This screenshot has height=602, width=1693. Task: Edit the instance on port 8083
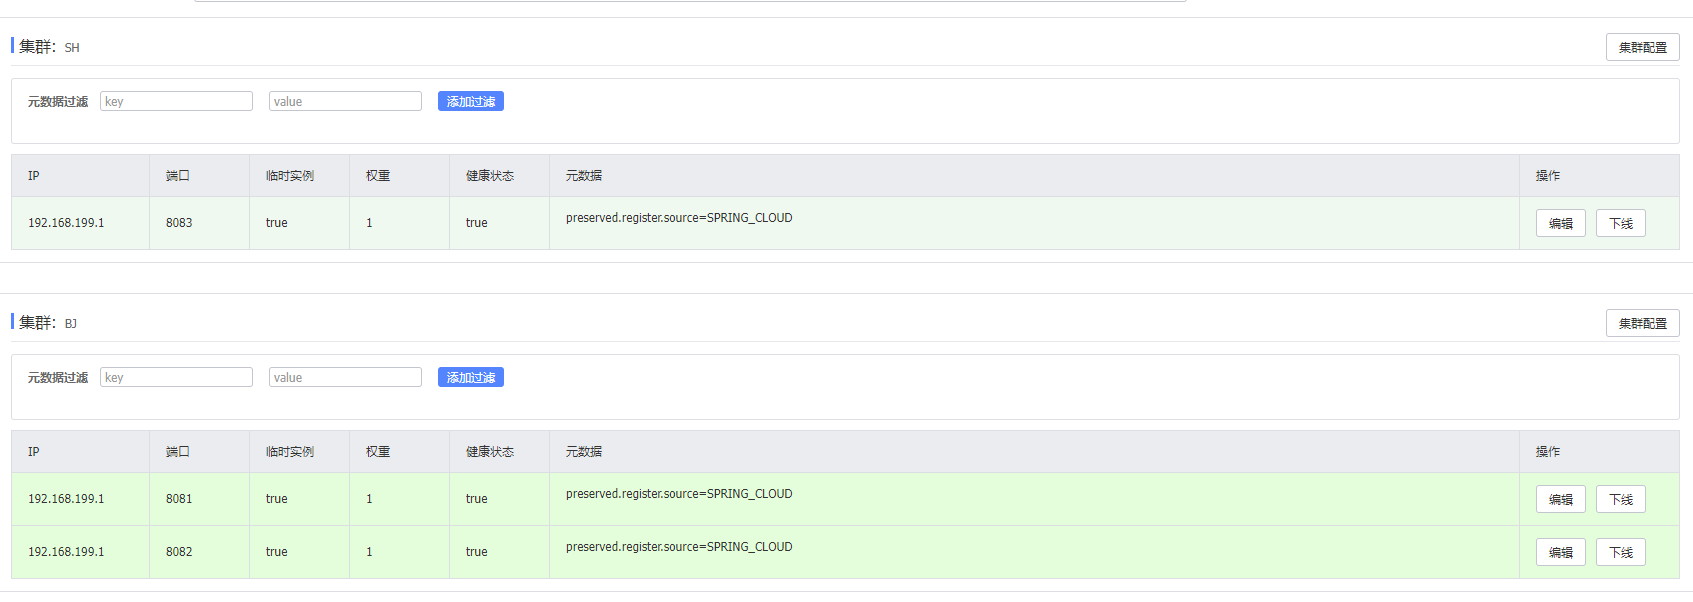pyautogui.click(x=1560, y=223)
